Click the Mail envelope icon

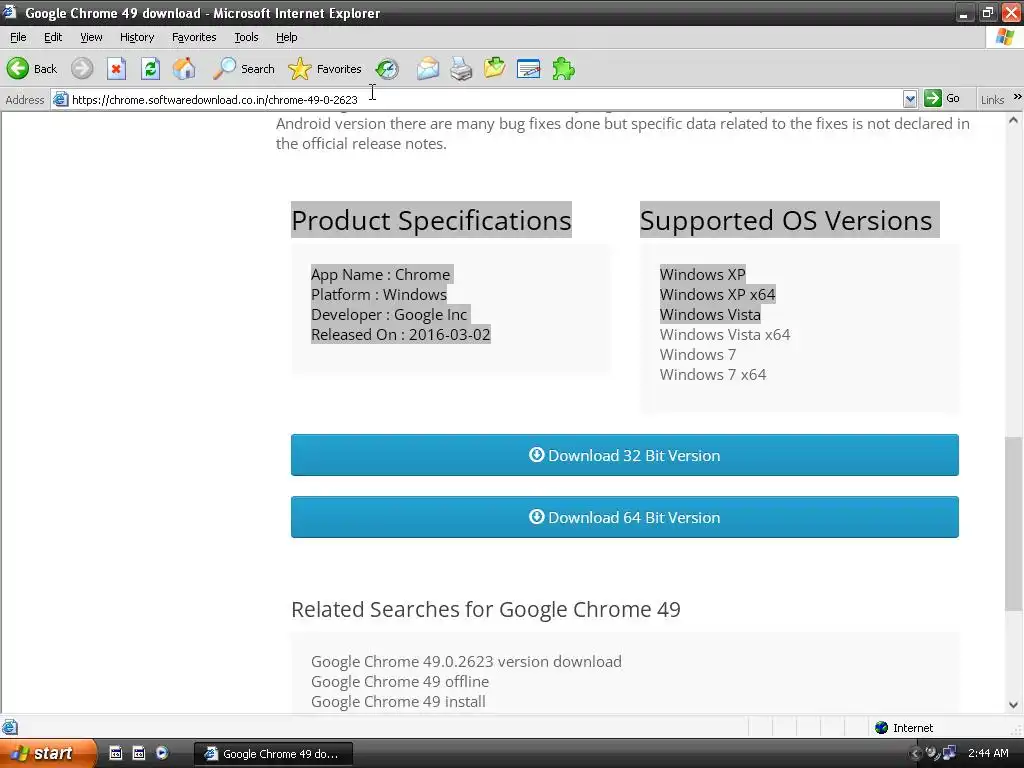pyautogui.click(x=428, y=69)
